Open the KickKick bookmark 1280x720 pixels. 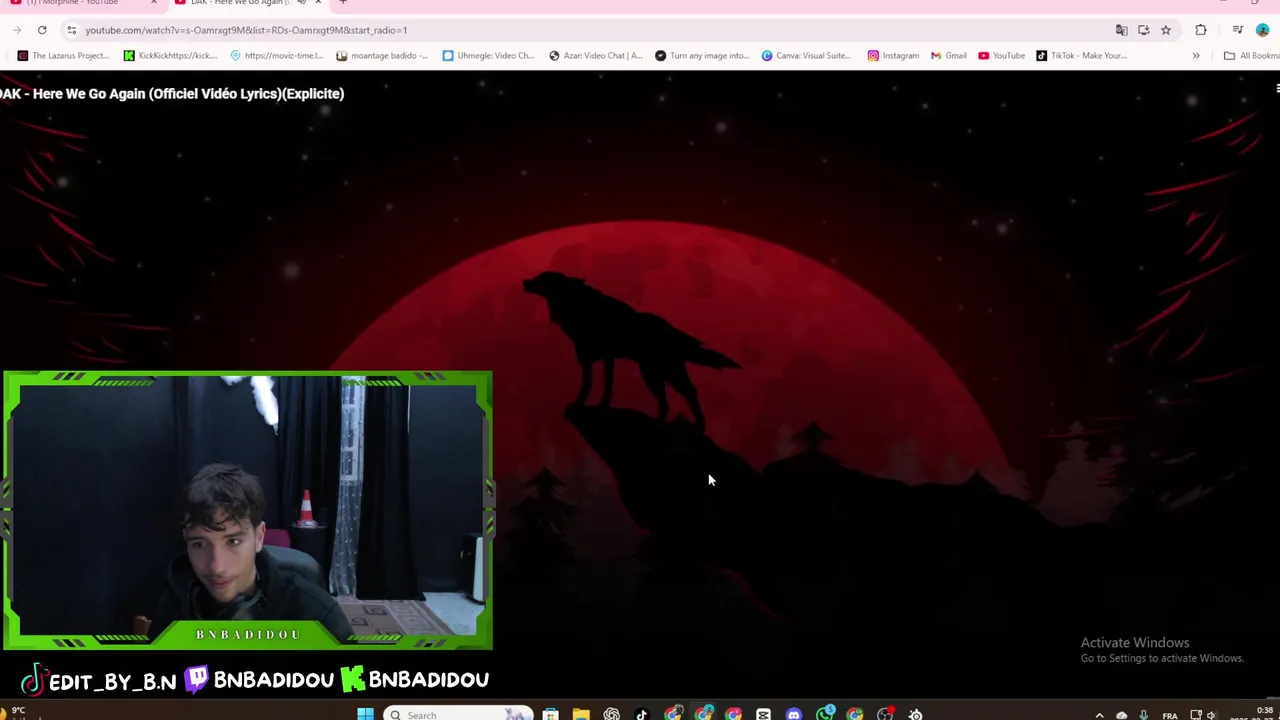coord(170,55)
